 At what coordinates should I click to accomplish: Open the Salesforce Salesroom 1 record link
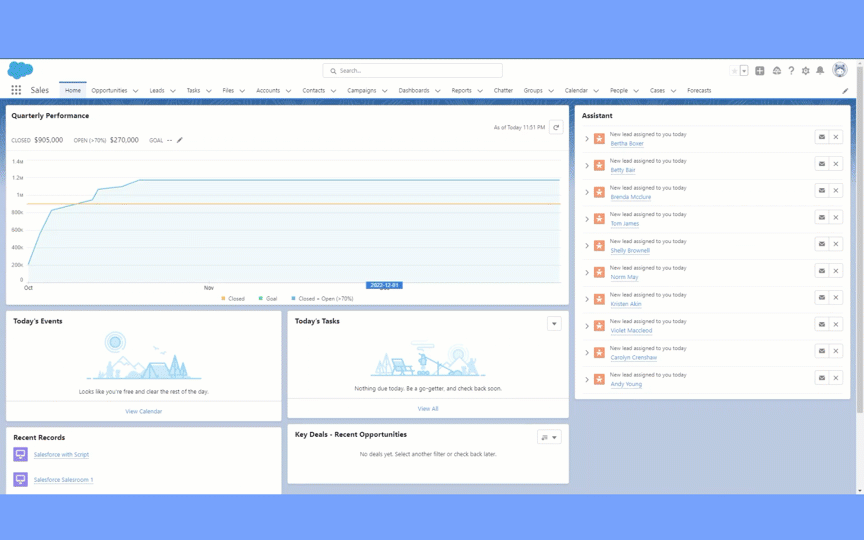[63, 480]
